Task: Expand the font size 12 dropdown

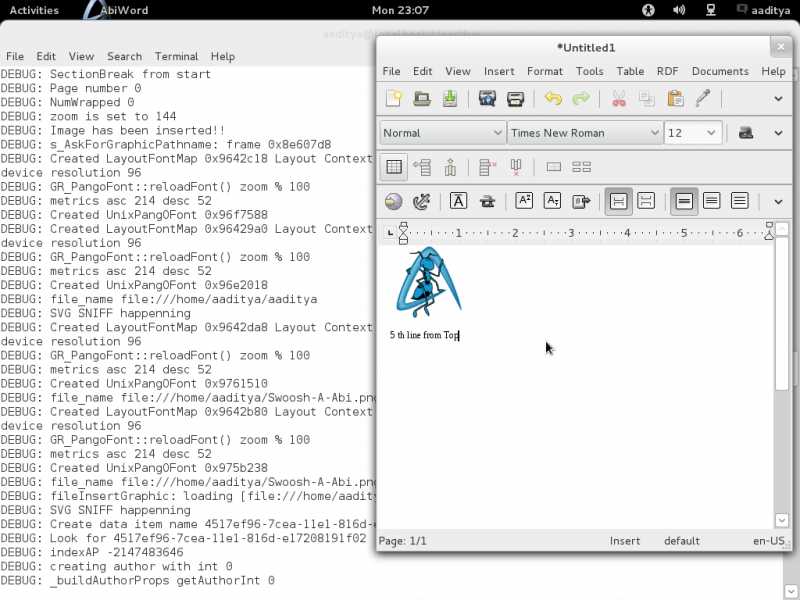Action: point(693,133)
